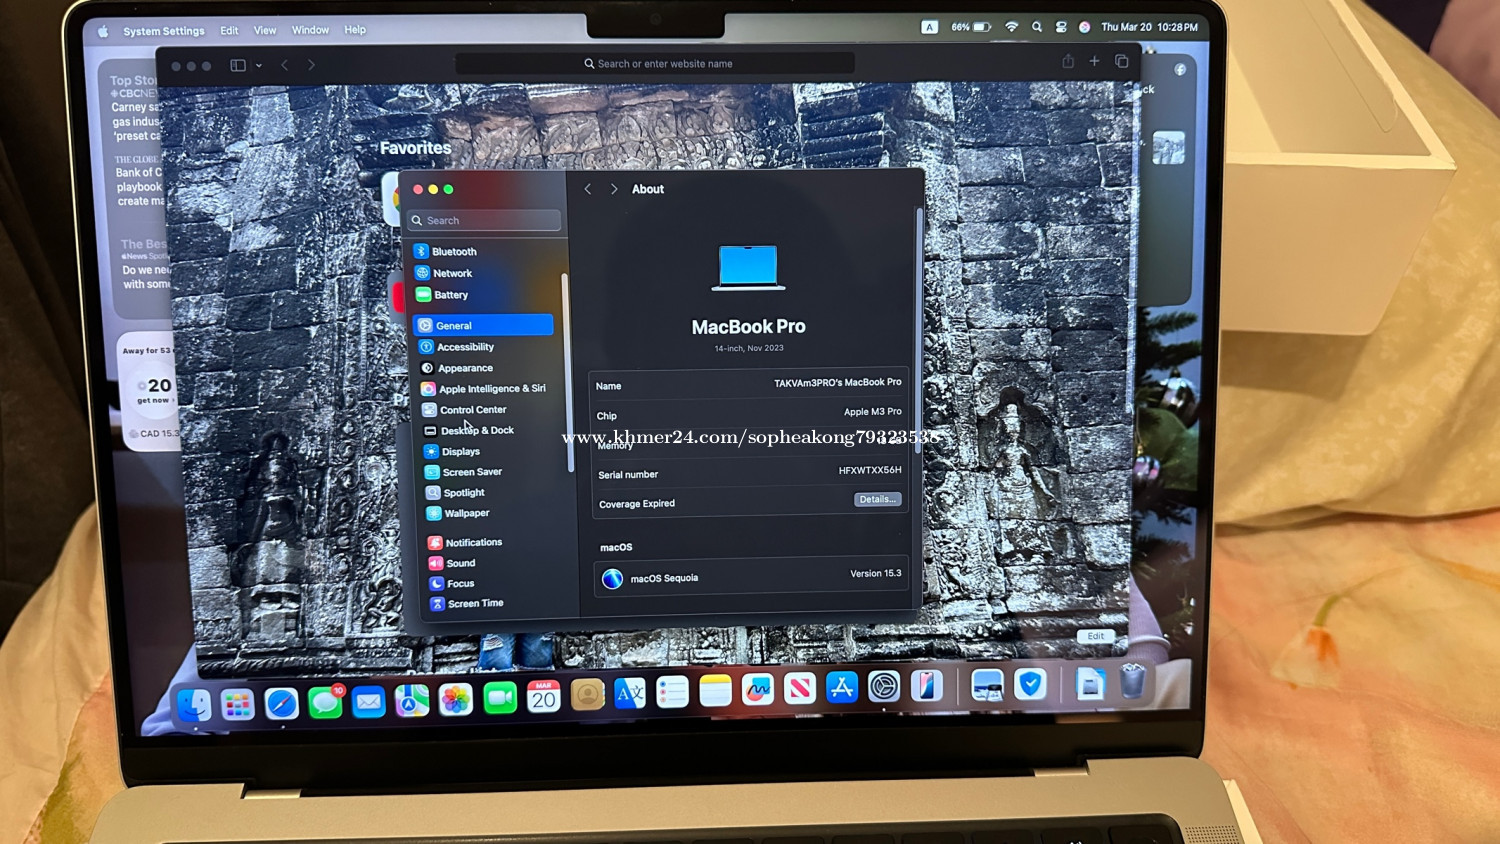Click Details button beside Coverage Expired
1500x844 pixels.
878,499
